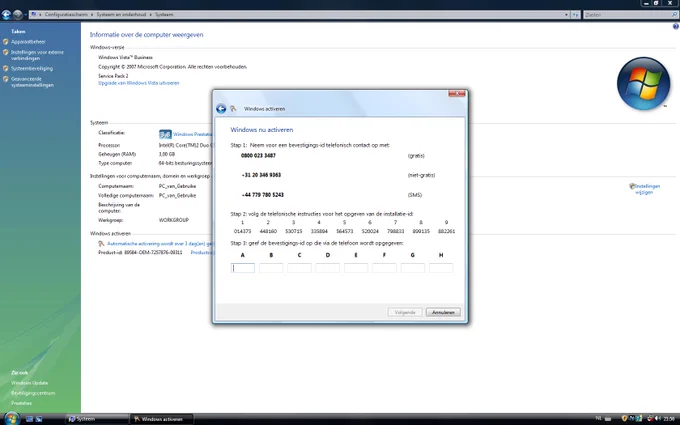Click the NL language indicator

pyautogui.click(x=598, y=418)
